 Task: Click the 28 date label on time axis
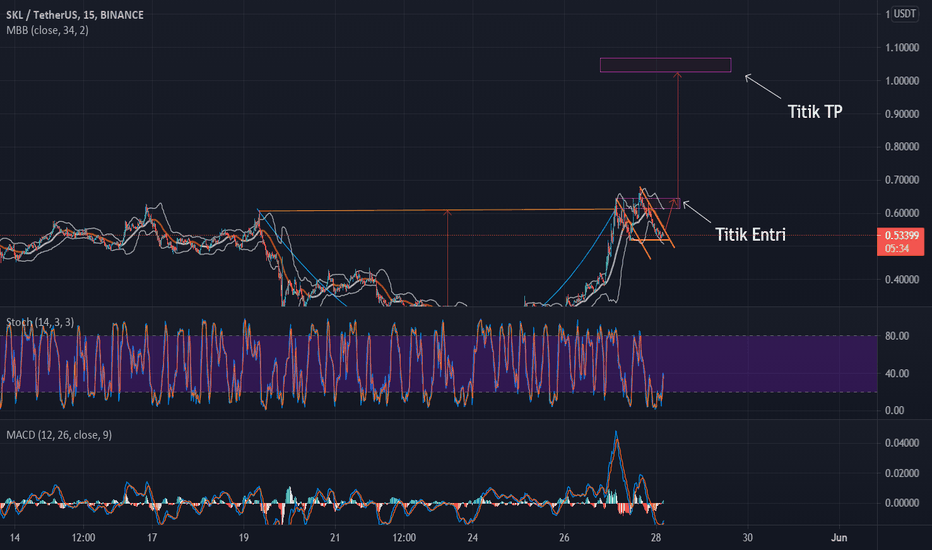(x=656, y=538)
